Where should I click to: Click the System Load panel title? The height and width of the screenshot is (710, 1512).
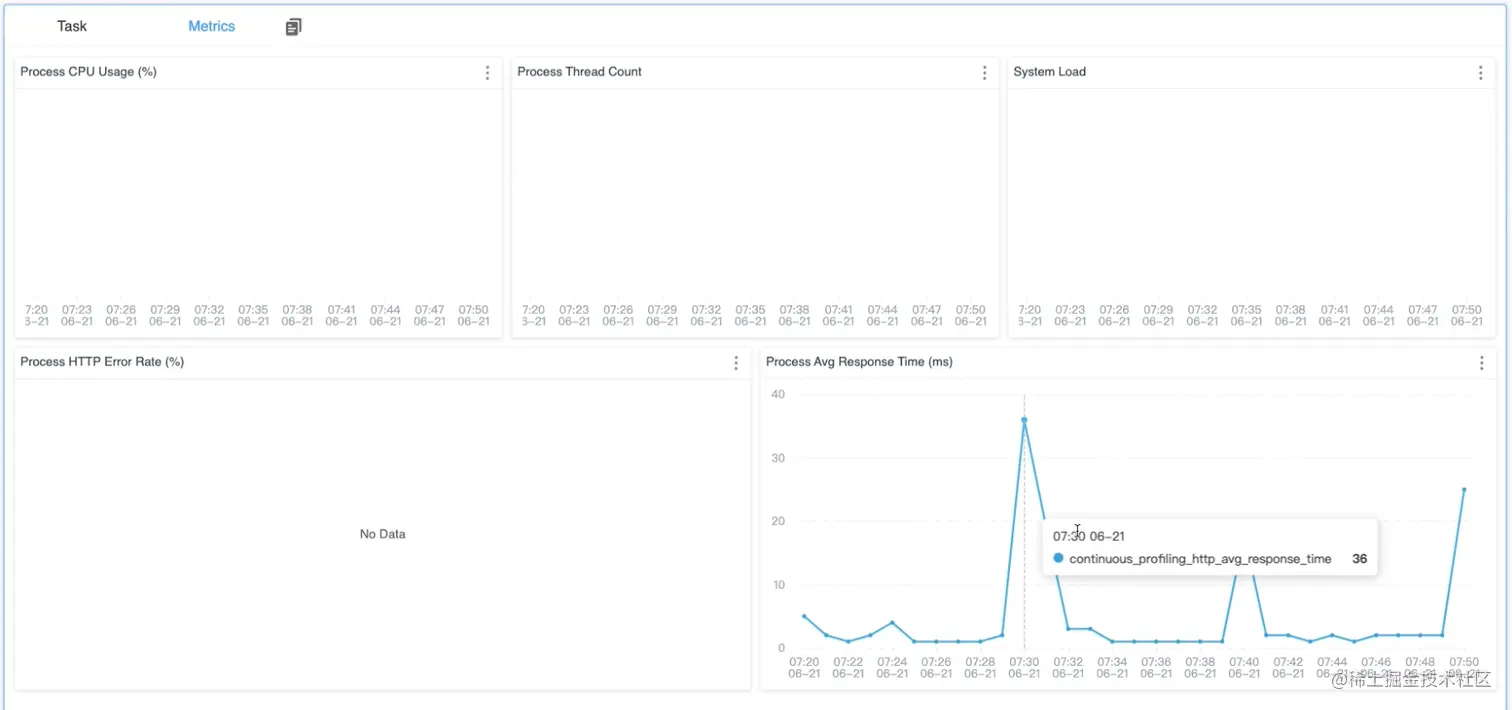click(1049, 72)
